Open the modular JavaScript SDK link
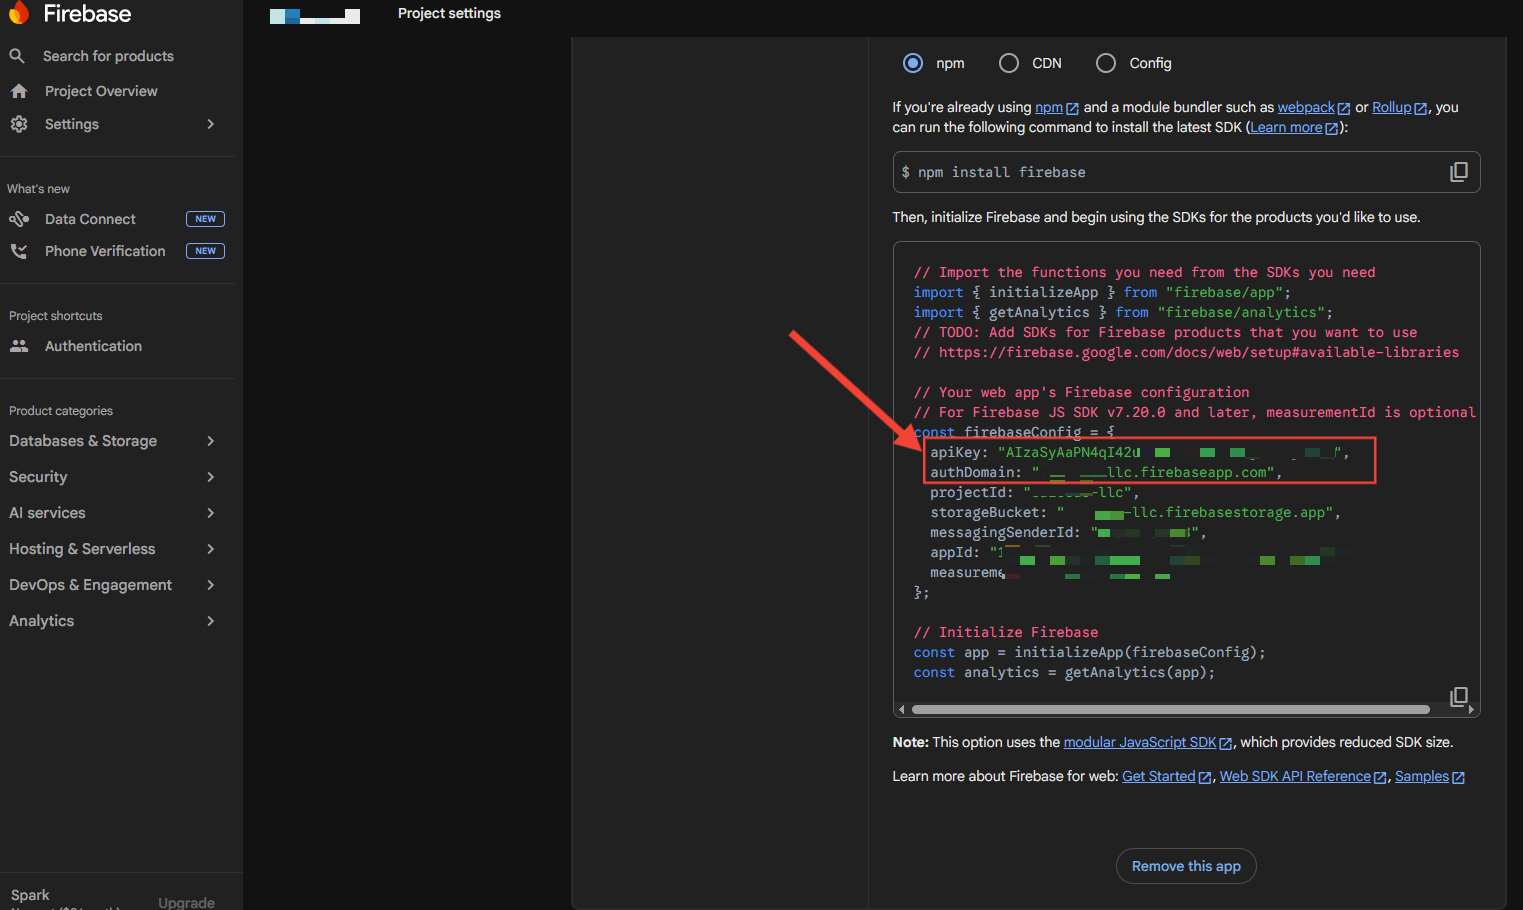This screenshot has height=910, width=1523. 1139,742
